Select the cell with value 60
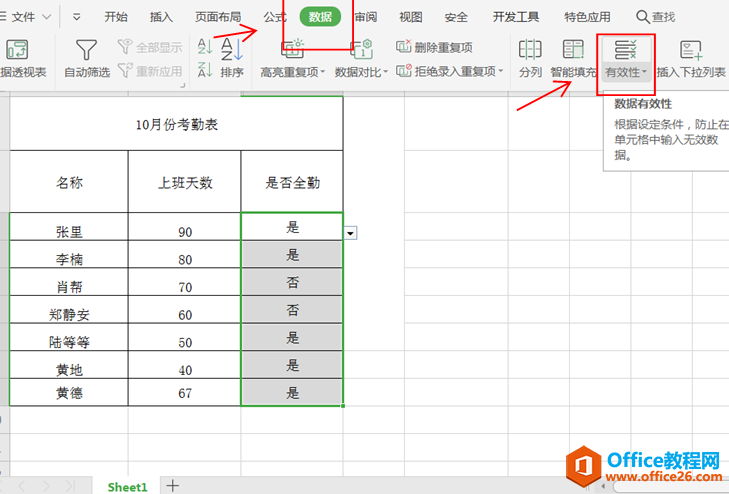This screenshot has width=729, height=494. 185,310
